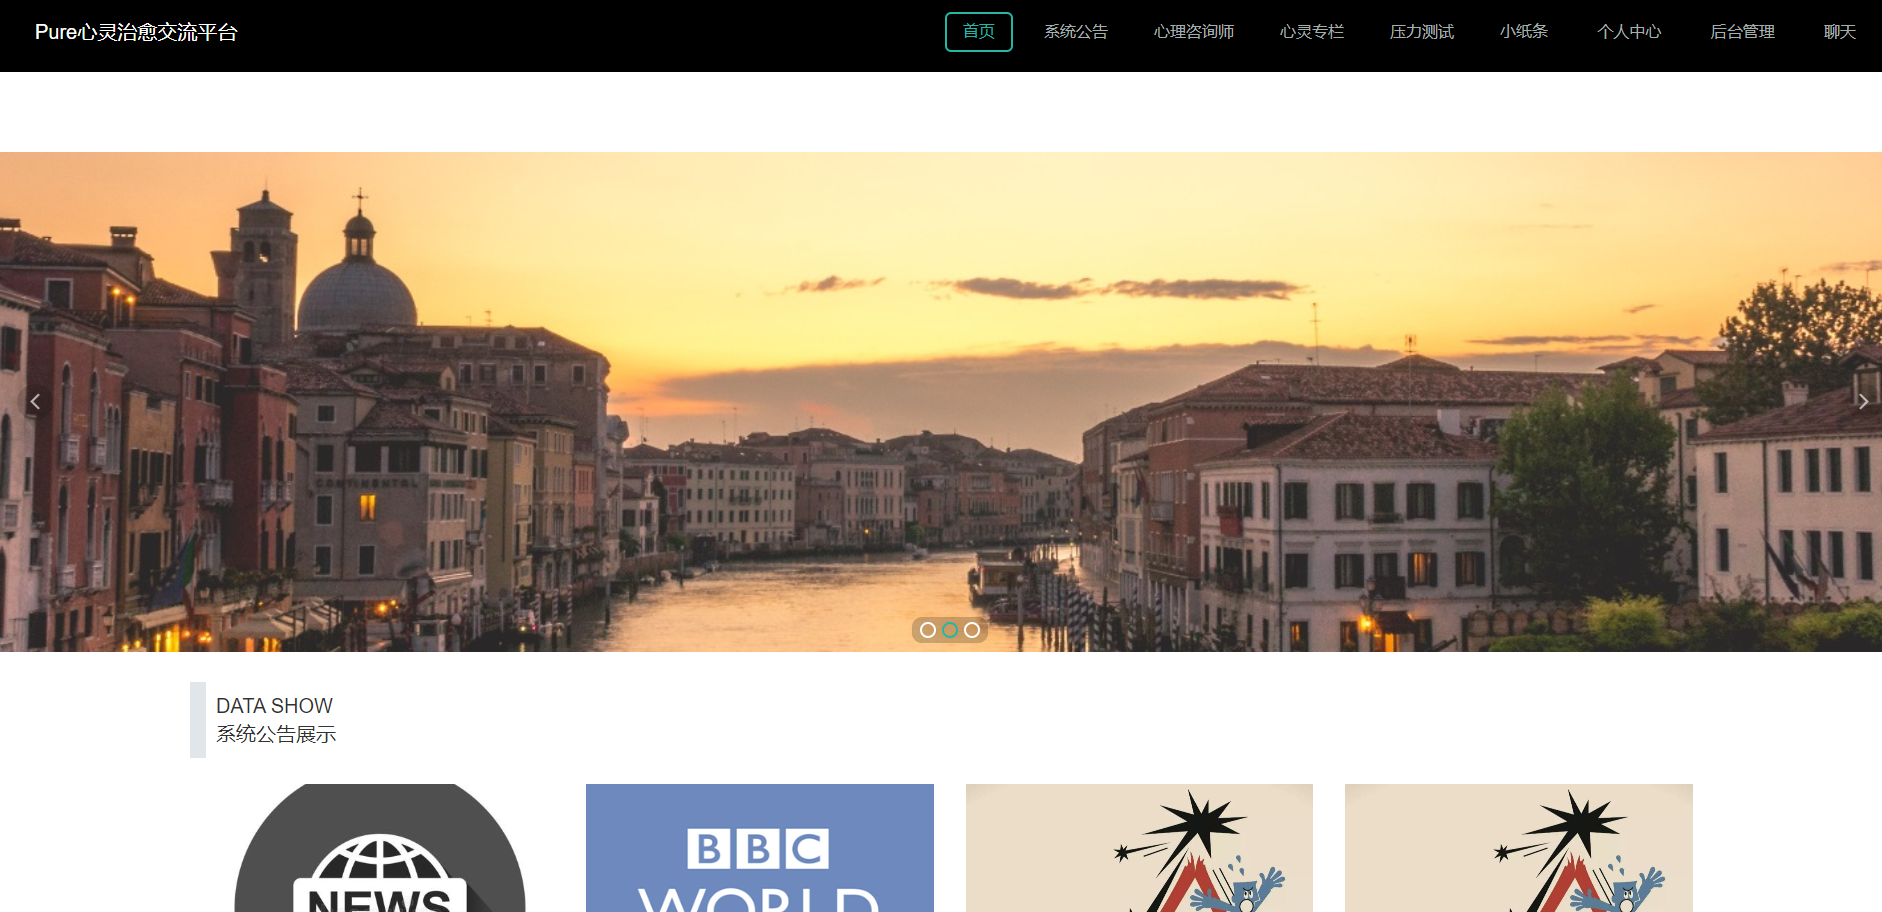Click the DATA SHOW heading text
Viewport: 1882px width, 912px height.
(x=274, y=706)
